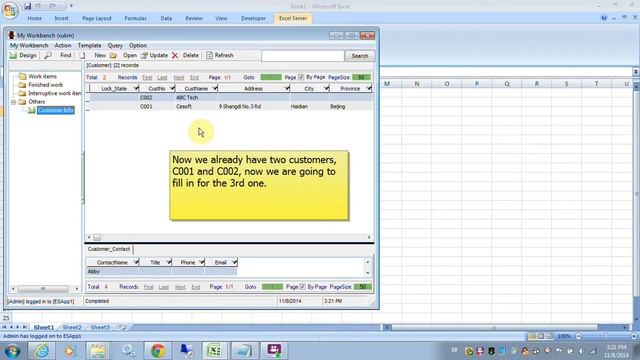Image resolution: width=640 pixels, height=360 pixels.
Task: Click the upper green Goto field
Action: 271,77
